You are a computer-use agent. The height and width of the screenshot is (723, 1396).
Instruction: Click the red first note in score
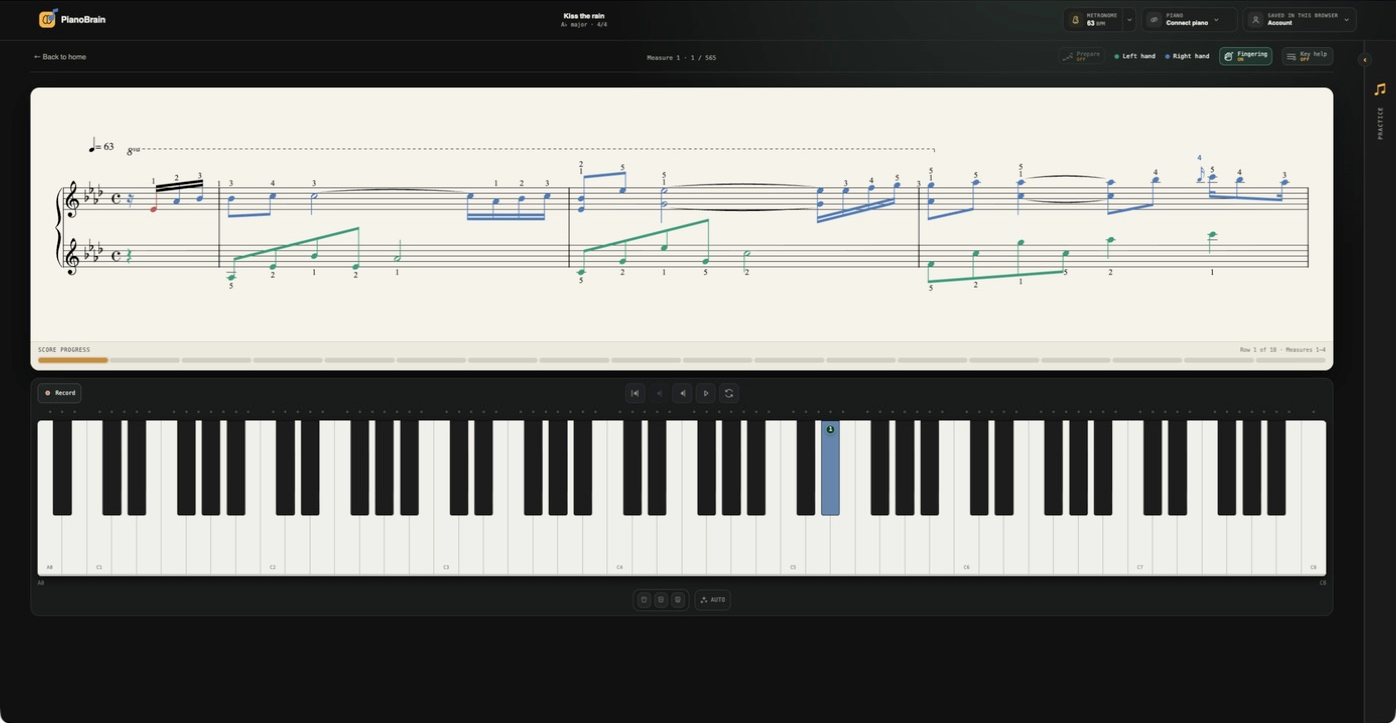point(153,209)
